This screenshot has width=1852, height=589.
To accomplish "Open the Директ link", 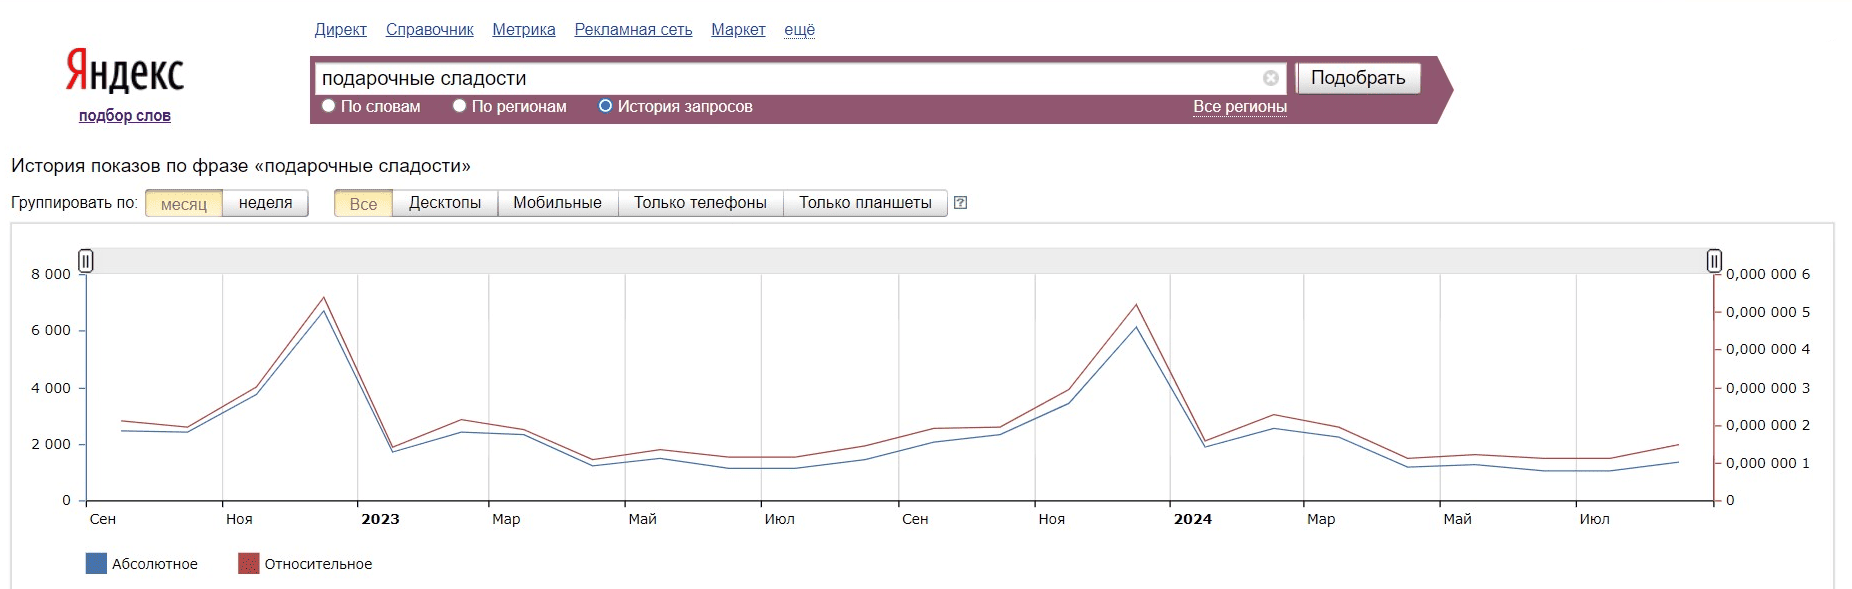I will click(x=340, y=30).
